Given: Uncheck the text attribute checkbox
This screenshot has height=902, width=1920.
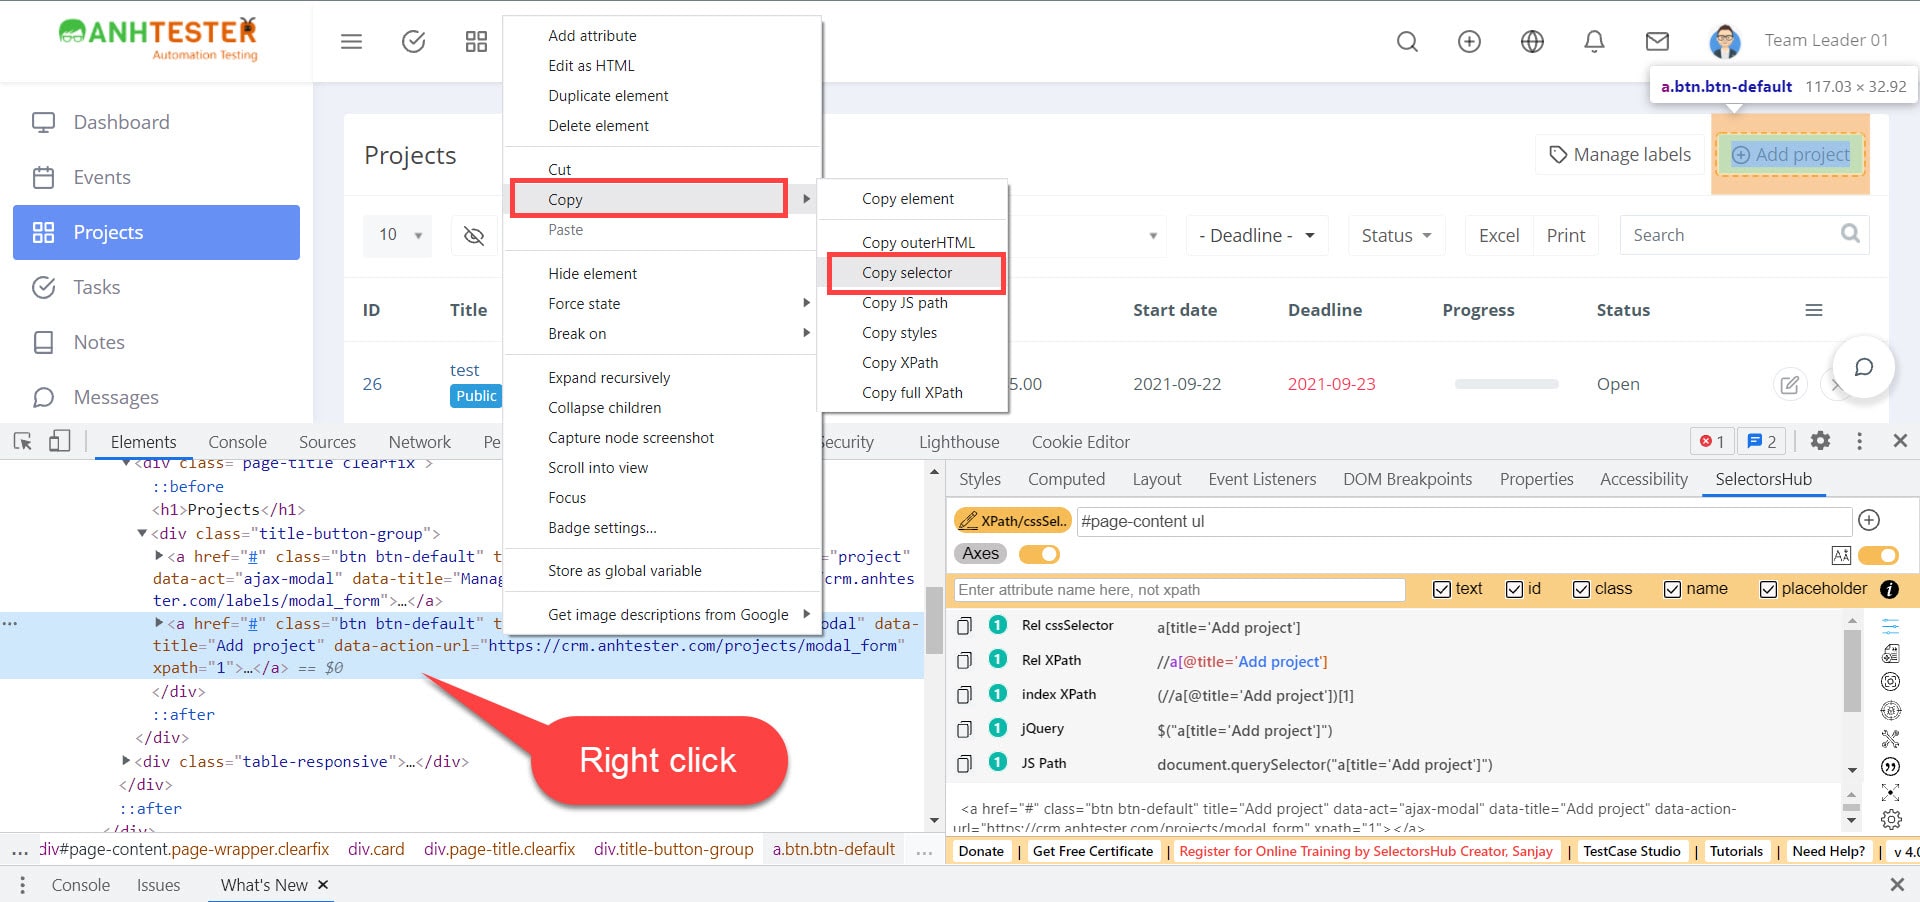Looking at the screenshot, I should [x=1442, y=589].
